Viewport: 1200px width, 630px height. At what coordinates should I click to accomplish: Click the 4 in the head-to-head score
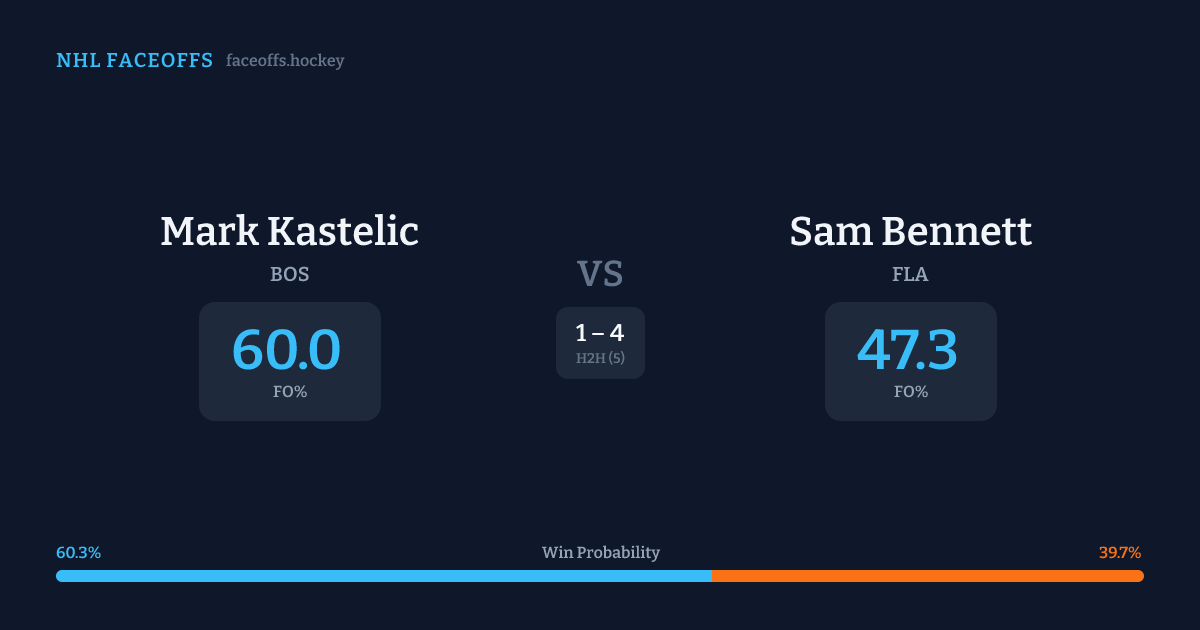tap(617, 334)
